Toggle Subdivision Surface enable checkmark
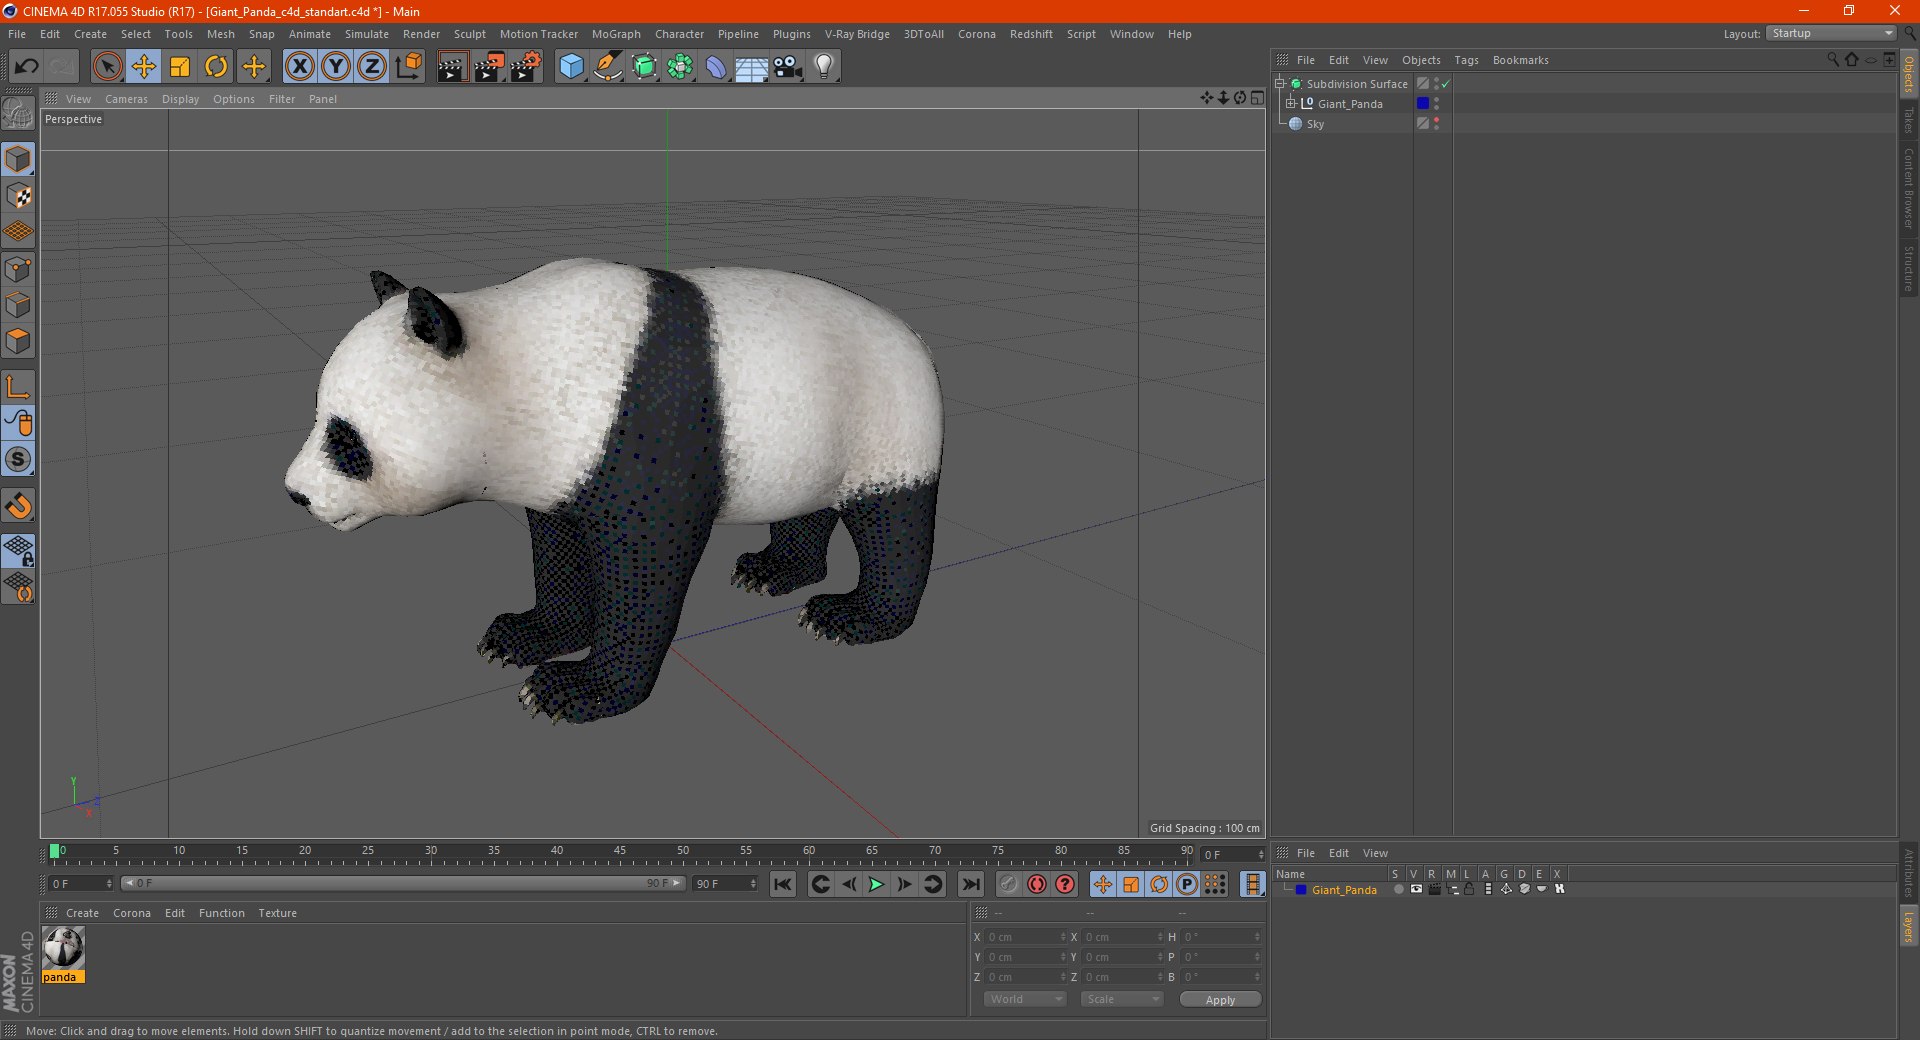This screenshot has width=1920, height=1040. 1446,84
